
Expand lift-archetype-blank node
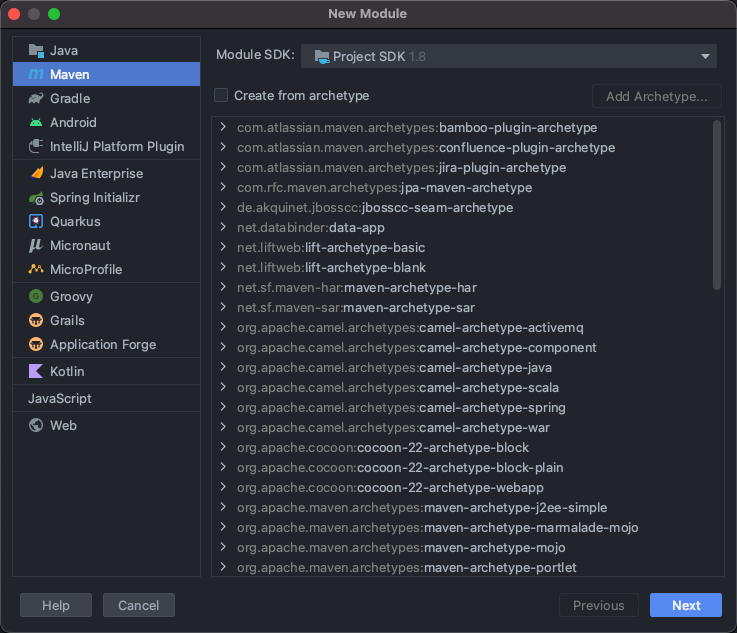point(223,267)
